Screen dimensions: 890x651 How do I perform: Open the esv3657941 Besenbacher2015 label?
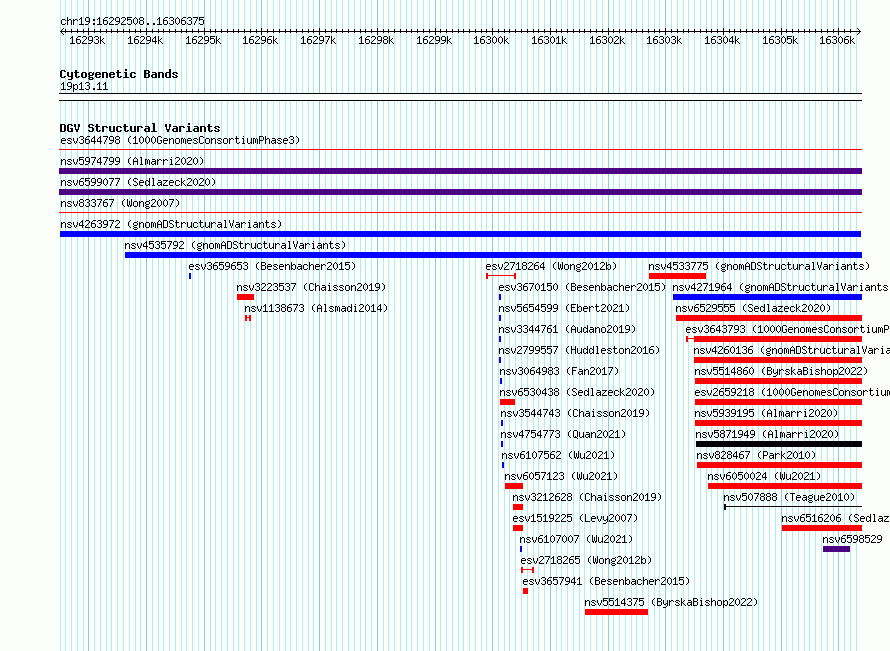click(606, 581)
